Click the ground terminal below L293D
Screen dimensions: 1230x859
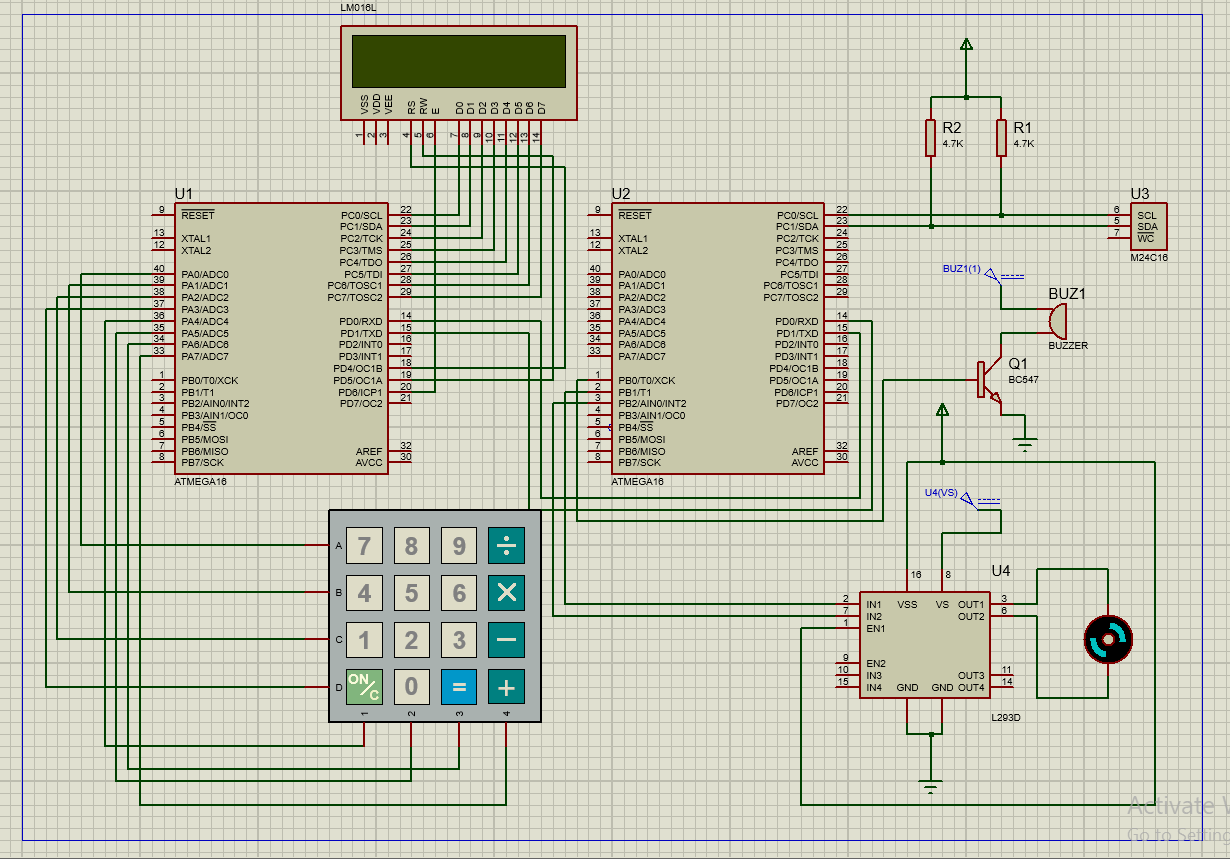tap(929, 786)
